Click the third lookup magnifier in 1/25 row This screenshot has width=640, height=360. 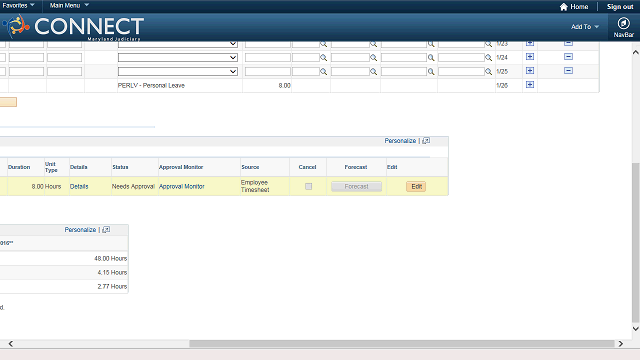(x=431, y=71)
